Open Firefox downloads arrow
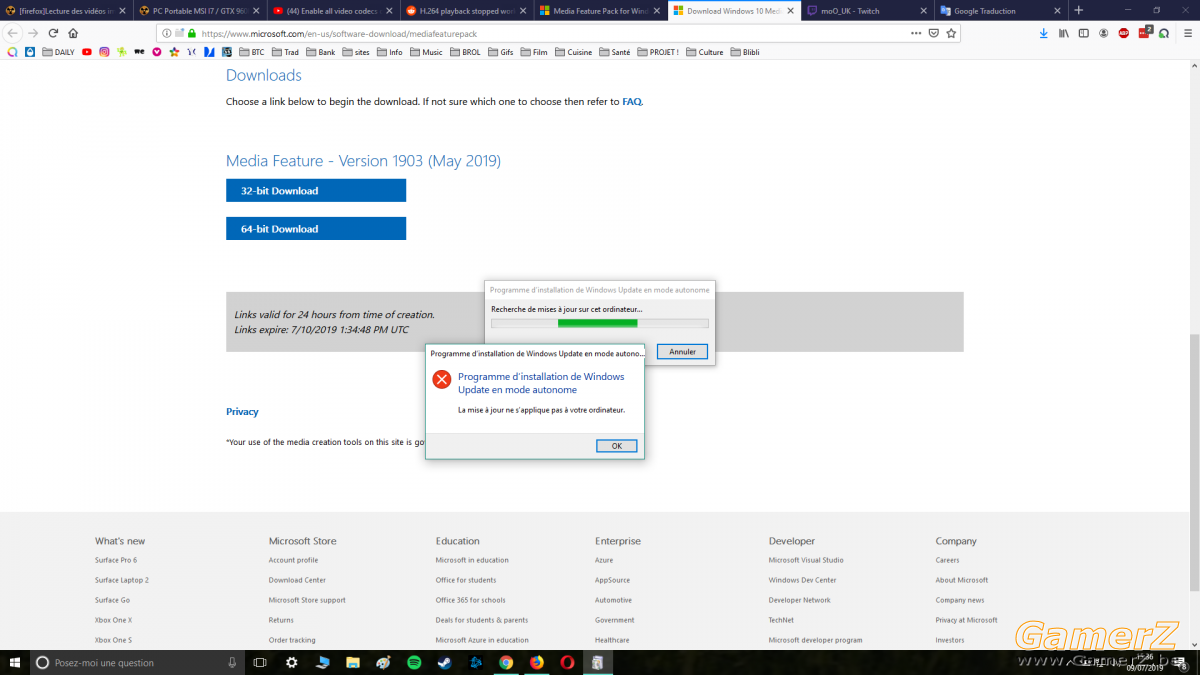This screenshot has height=675, width=1200. pyautogui.click(x=1044, y=33)
